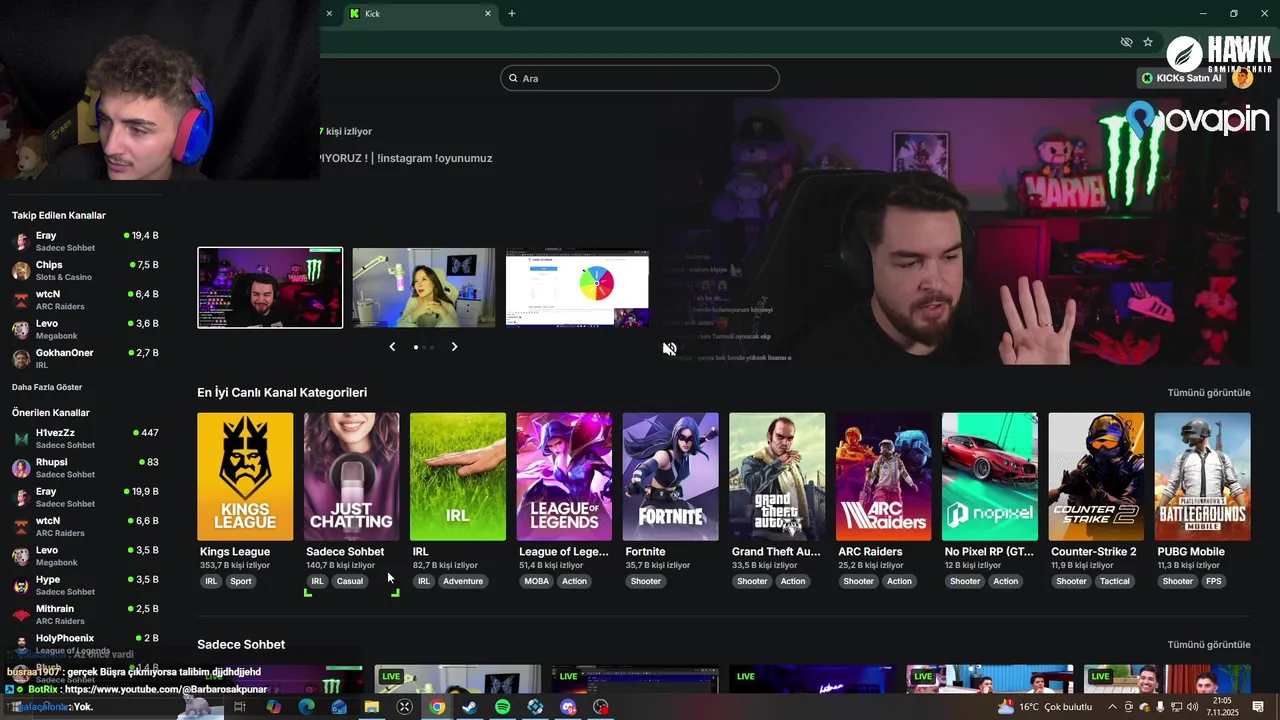Image resolution: width=1280 pixels, height=720 pixels.
Task: Open Outlook mail from taskbar
Action: (339, 707)
